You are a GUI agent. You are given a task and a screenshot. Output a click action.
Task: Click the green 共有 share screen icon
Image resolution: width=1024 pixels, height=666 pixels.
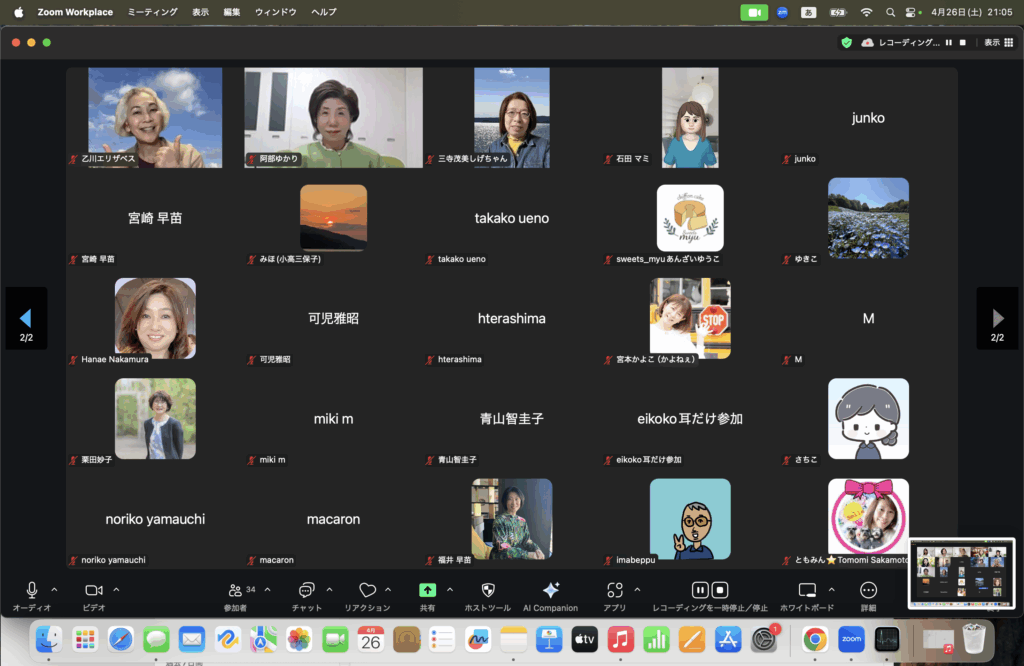(427, 591)
